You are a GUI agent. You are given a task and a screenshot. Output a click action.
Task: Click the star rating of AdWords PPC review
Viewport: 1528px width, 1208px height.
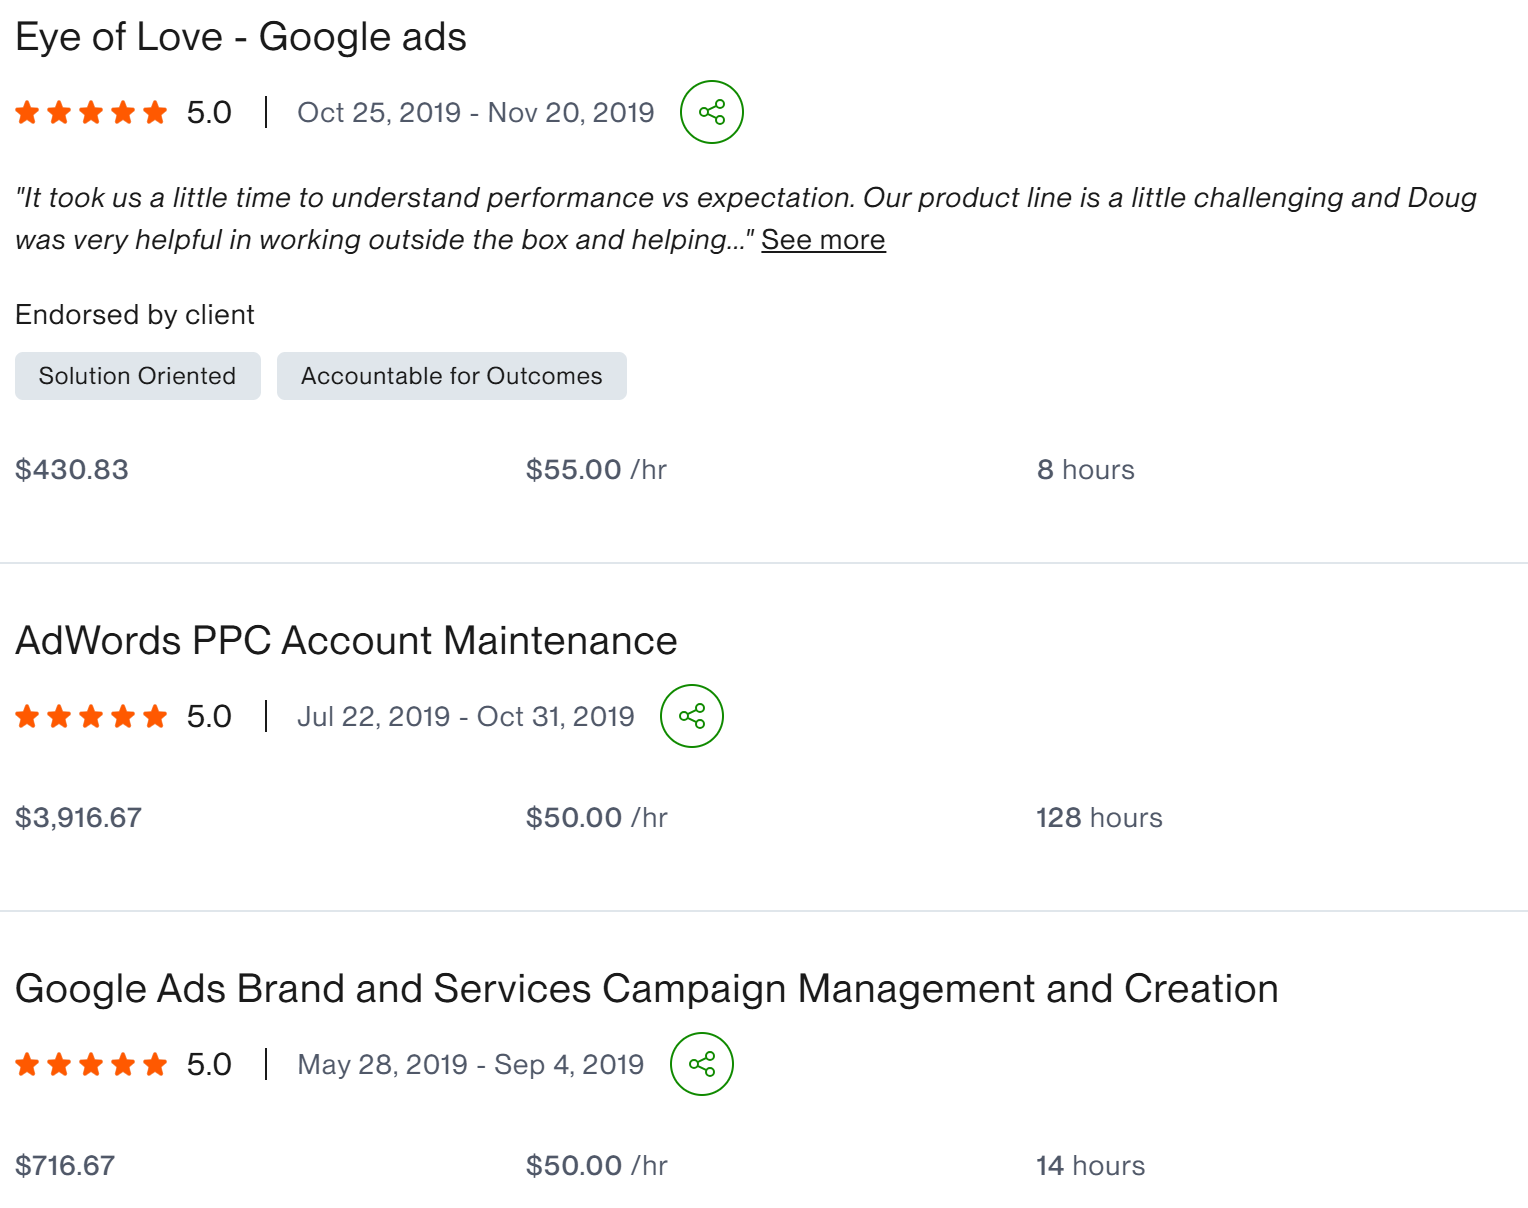click(x=91, y=716)
